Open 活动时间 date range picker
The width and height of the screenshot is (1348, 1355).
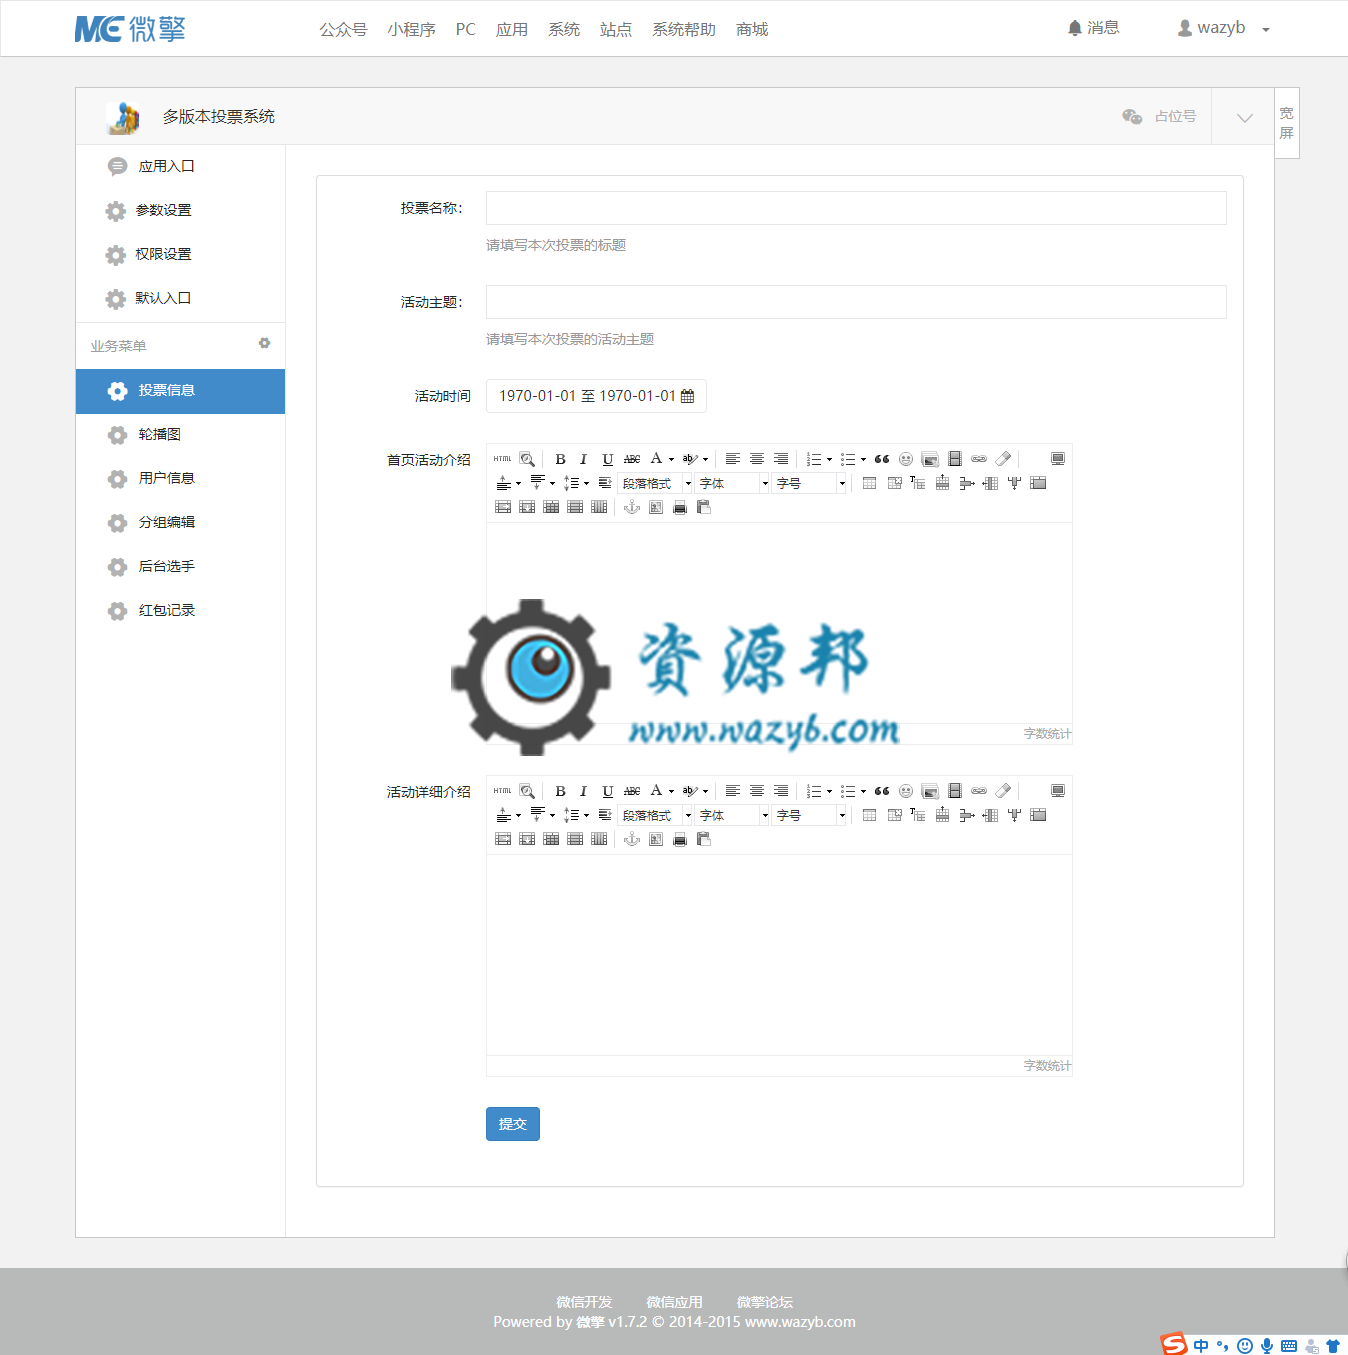596,396
